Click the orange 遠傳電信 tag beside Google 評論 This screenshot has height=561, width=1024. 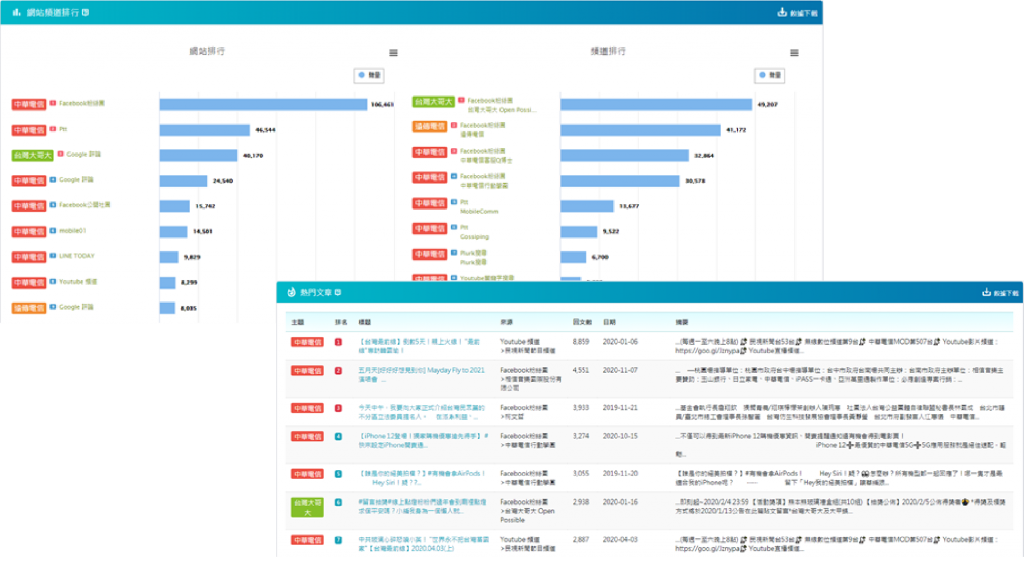tap(29, 308)
